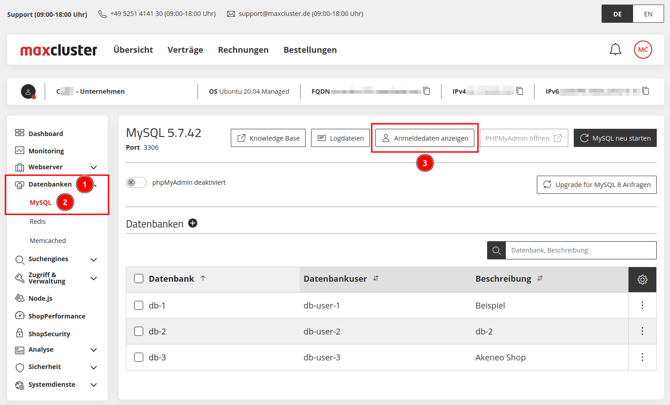670x405 pixels.
Task: Expand the Suchengines sidebar section
Action: click(x=94, y=259)
